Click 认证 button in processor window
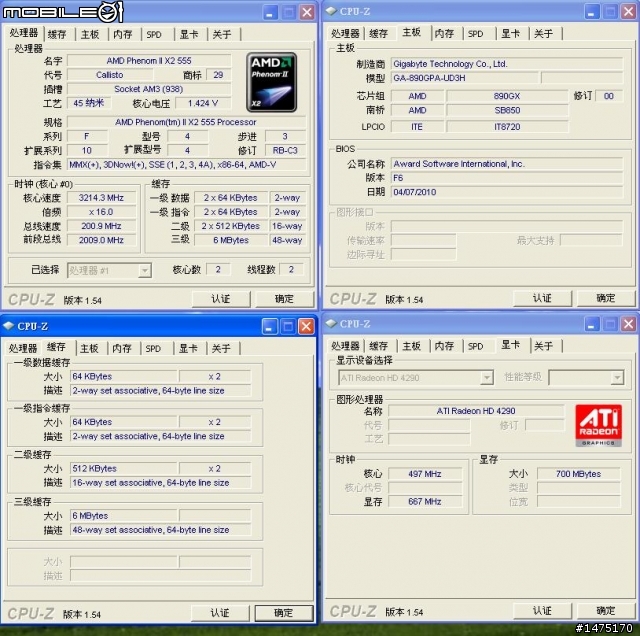Screen dimensions: 640x636 point(221,299)
